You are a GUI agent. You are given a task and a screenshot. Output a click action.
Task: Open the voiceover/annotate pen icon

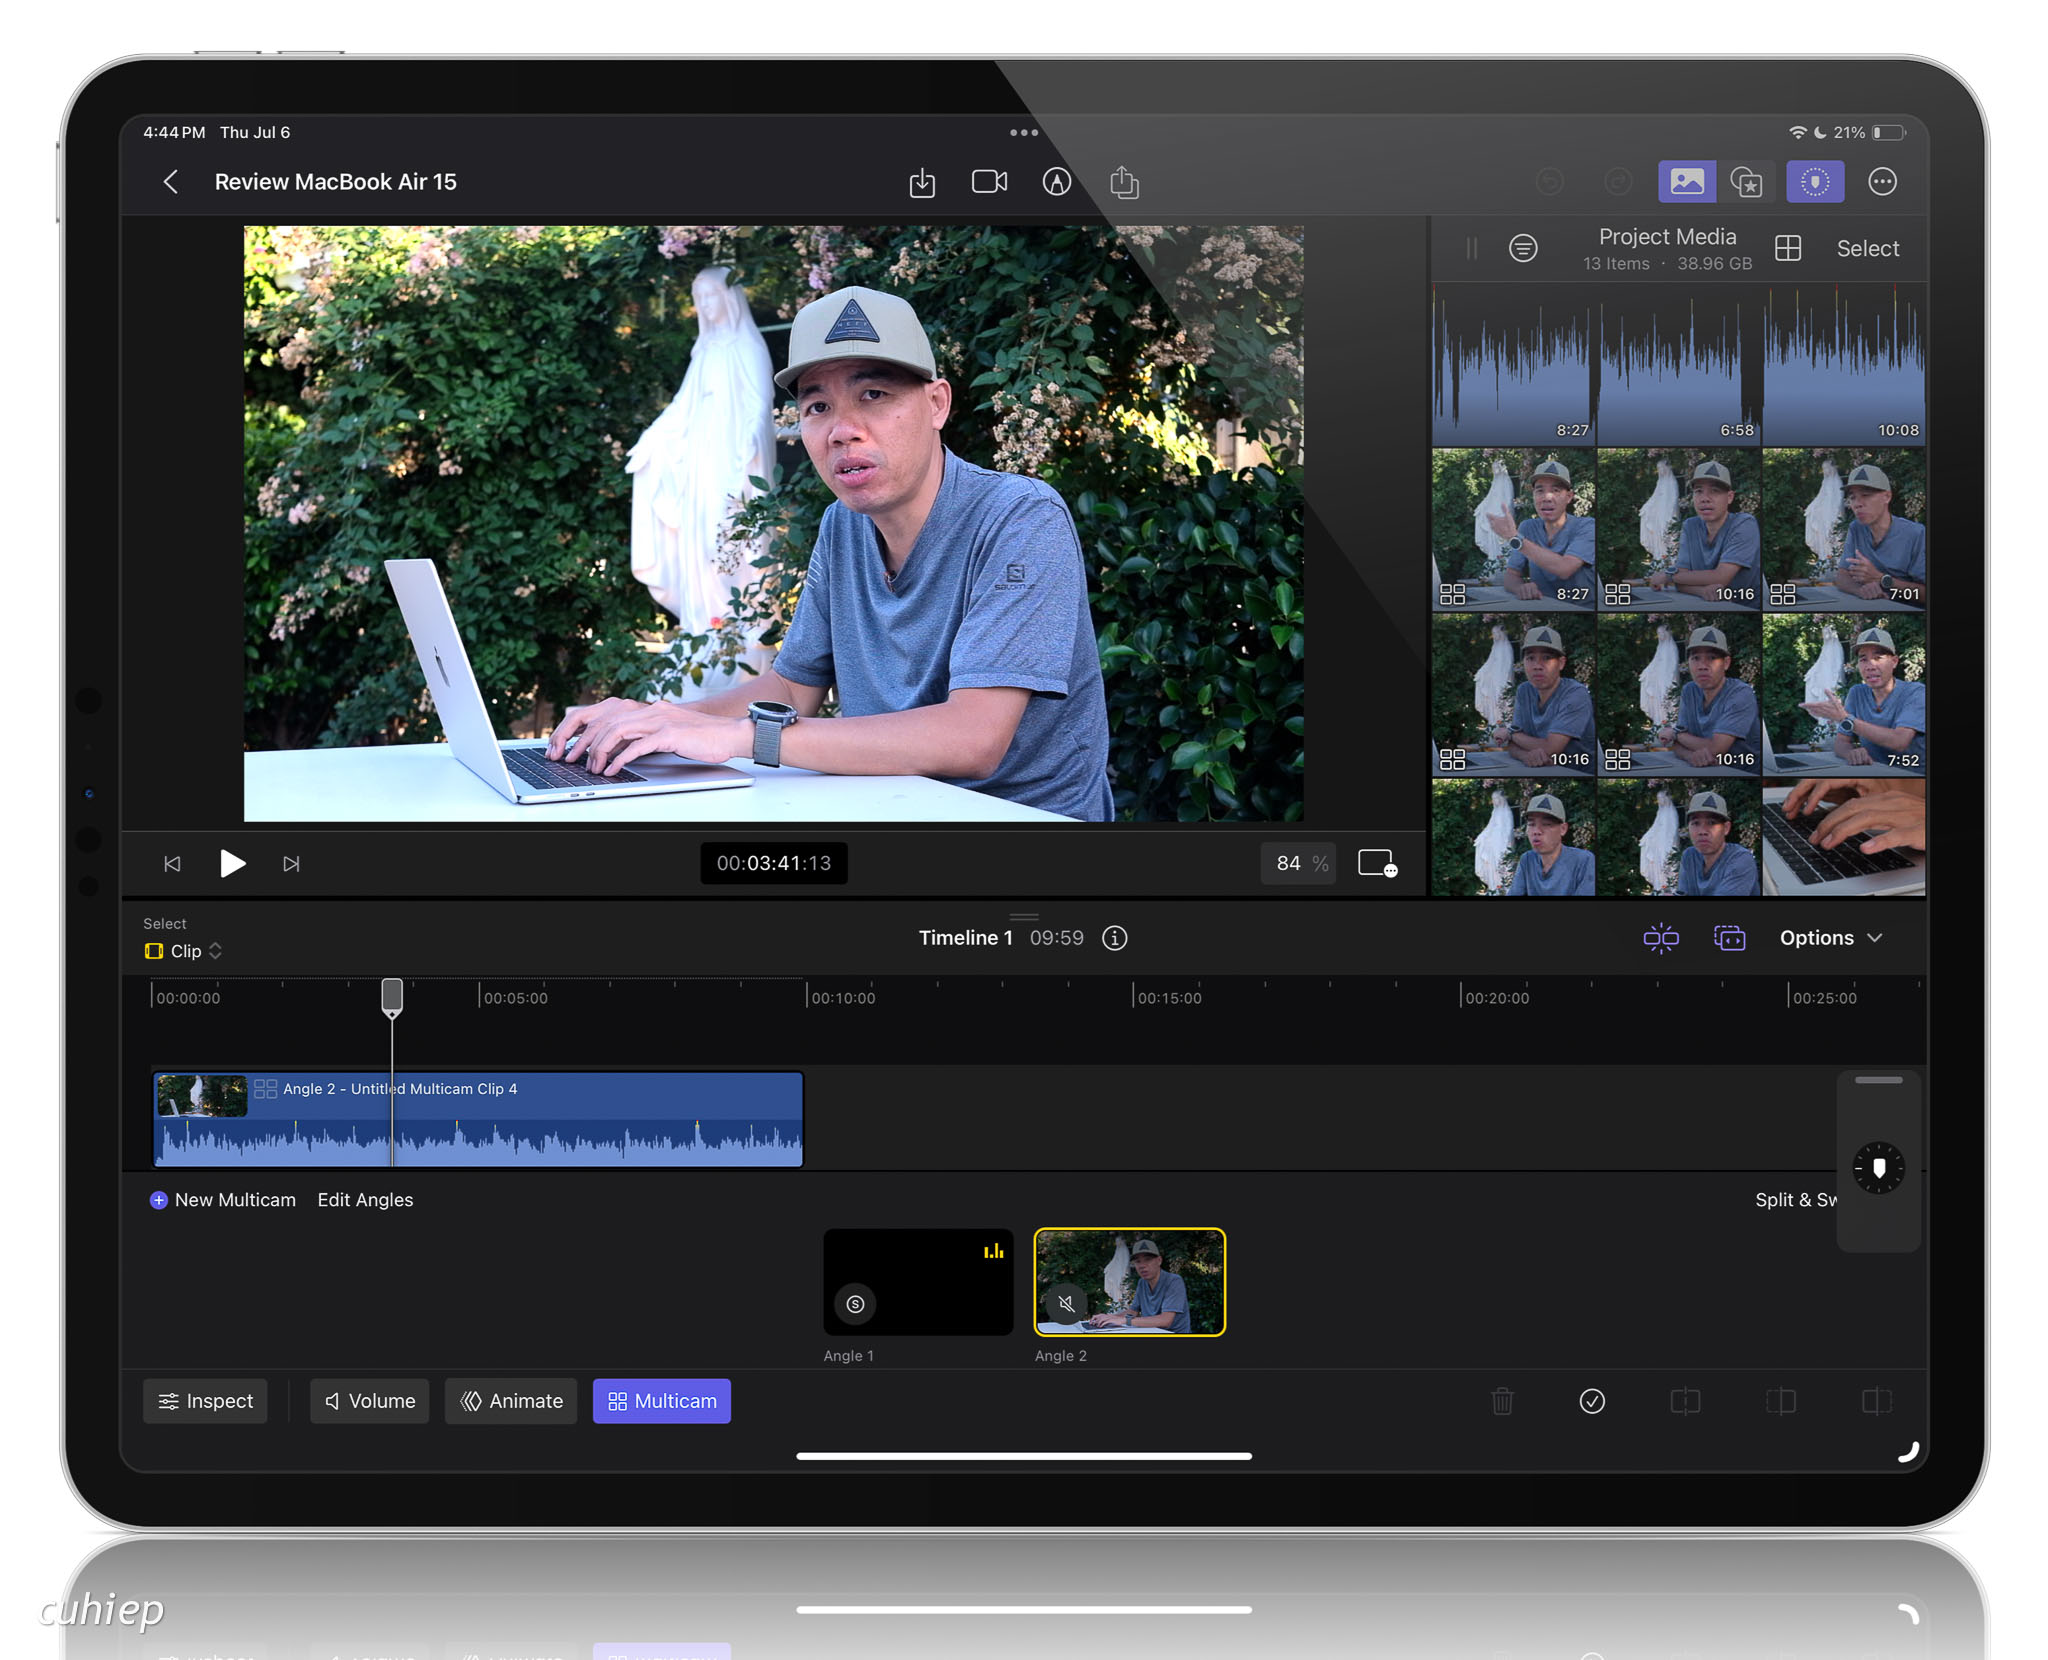[x=1057, y=182]
